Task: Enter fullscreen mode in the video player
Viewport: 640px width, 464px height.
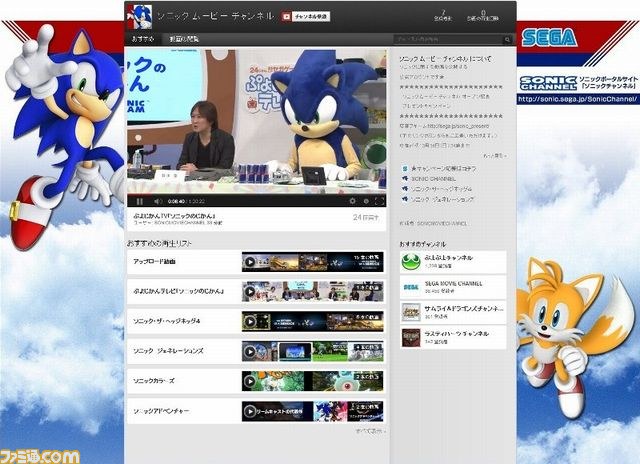Action: point(379,201)
